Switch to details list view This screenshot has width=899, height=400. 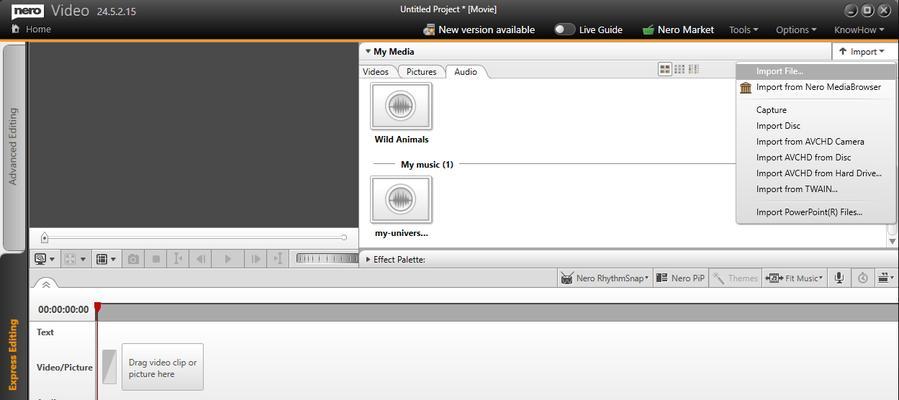pos(694,69)
